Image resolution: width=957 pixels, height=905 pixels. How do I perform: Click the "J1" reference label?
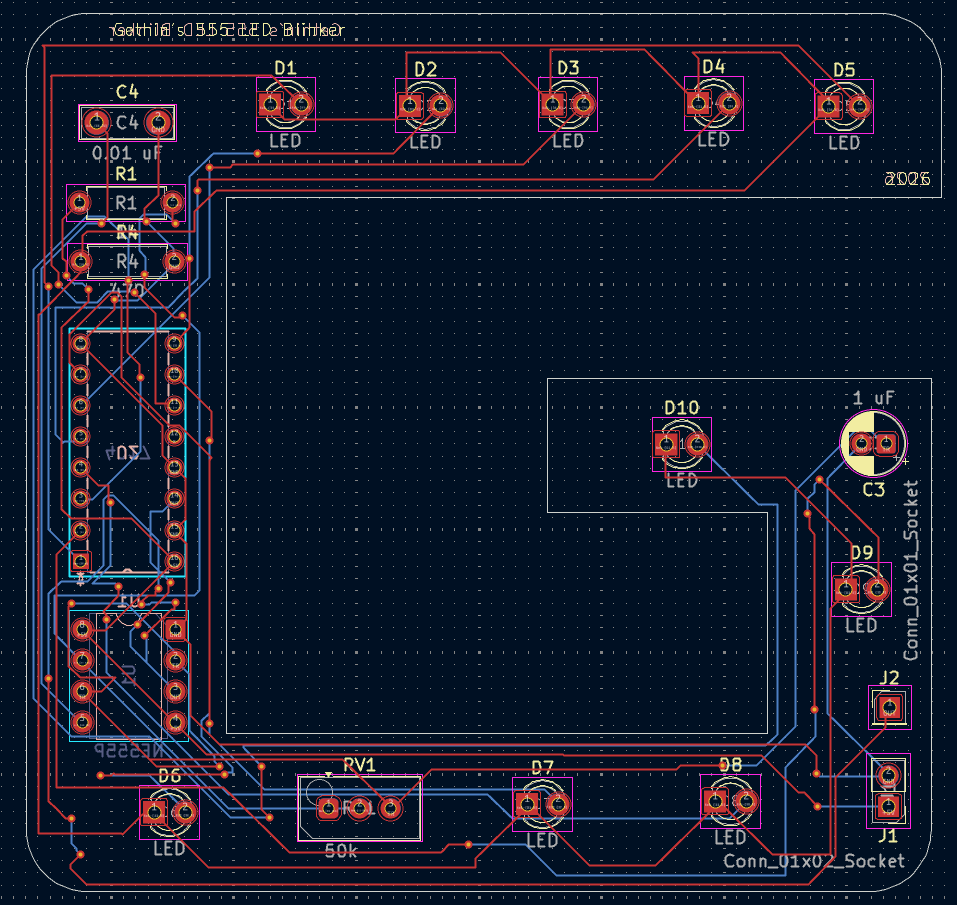(888, 836)
